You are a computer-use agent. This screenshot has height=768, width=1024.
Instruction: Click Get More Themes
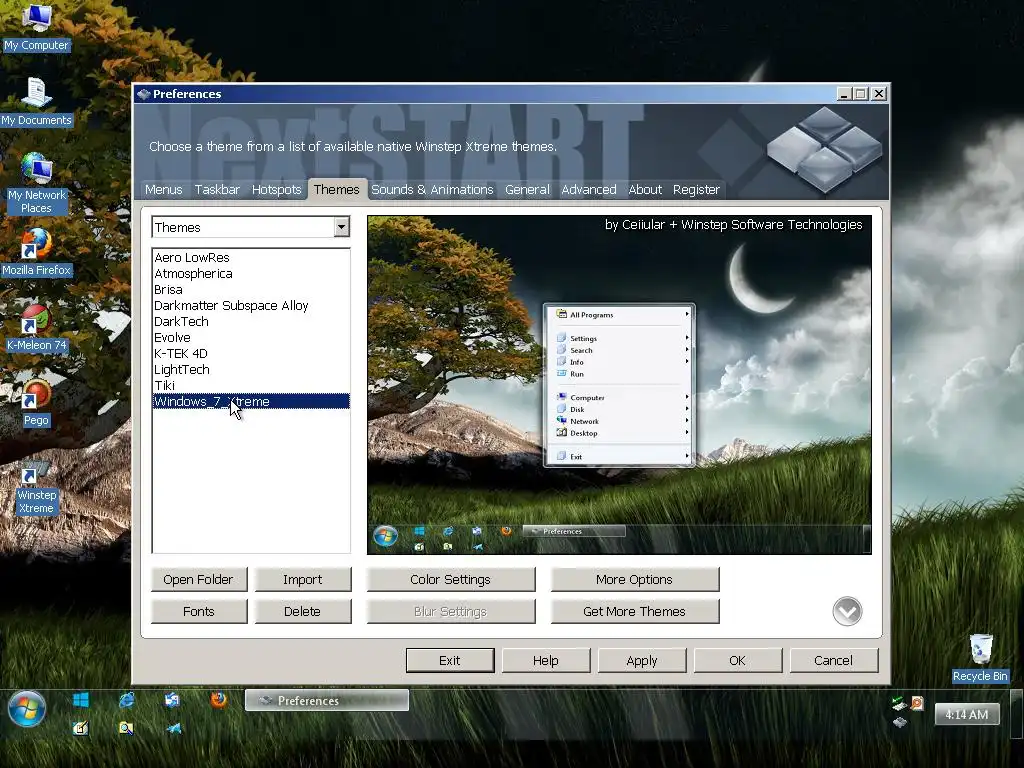tap(635, 611)
